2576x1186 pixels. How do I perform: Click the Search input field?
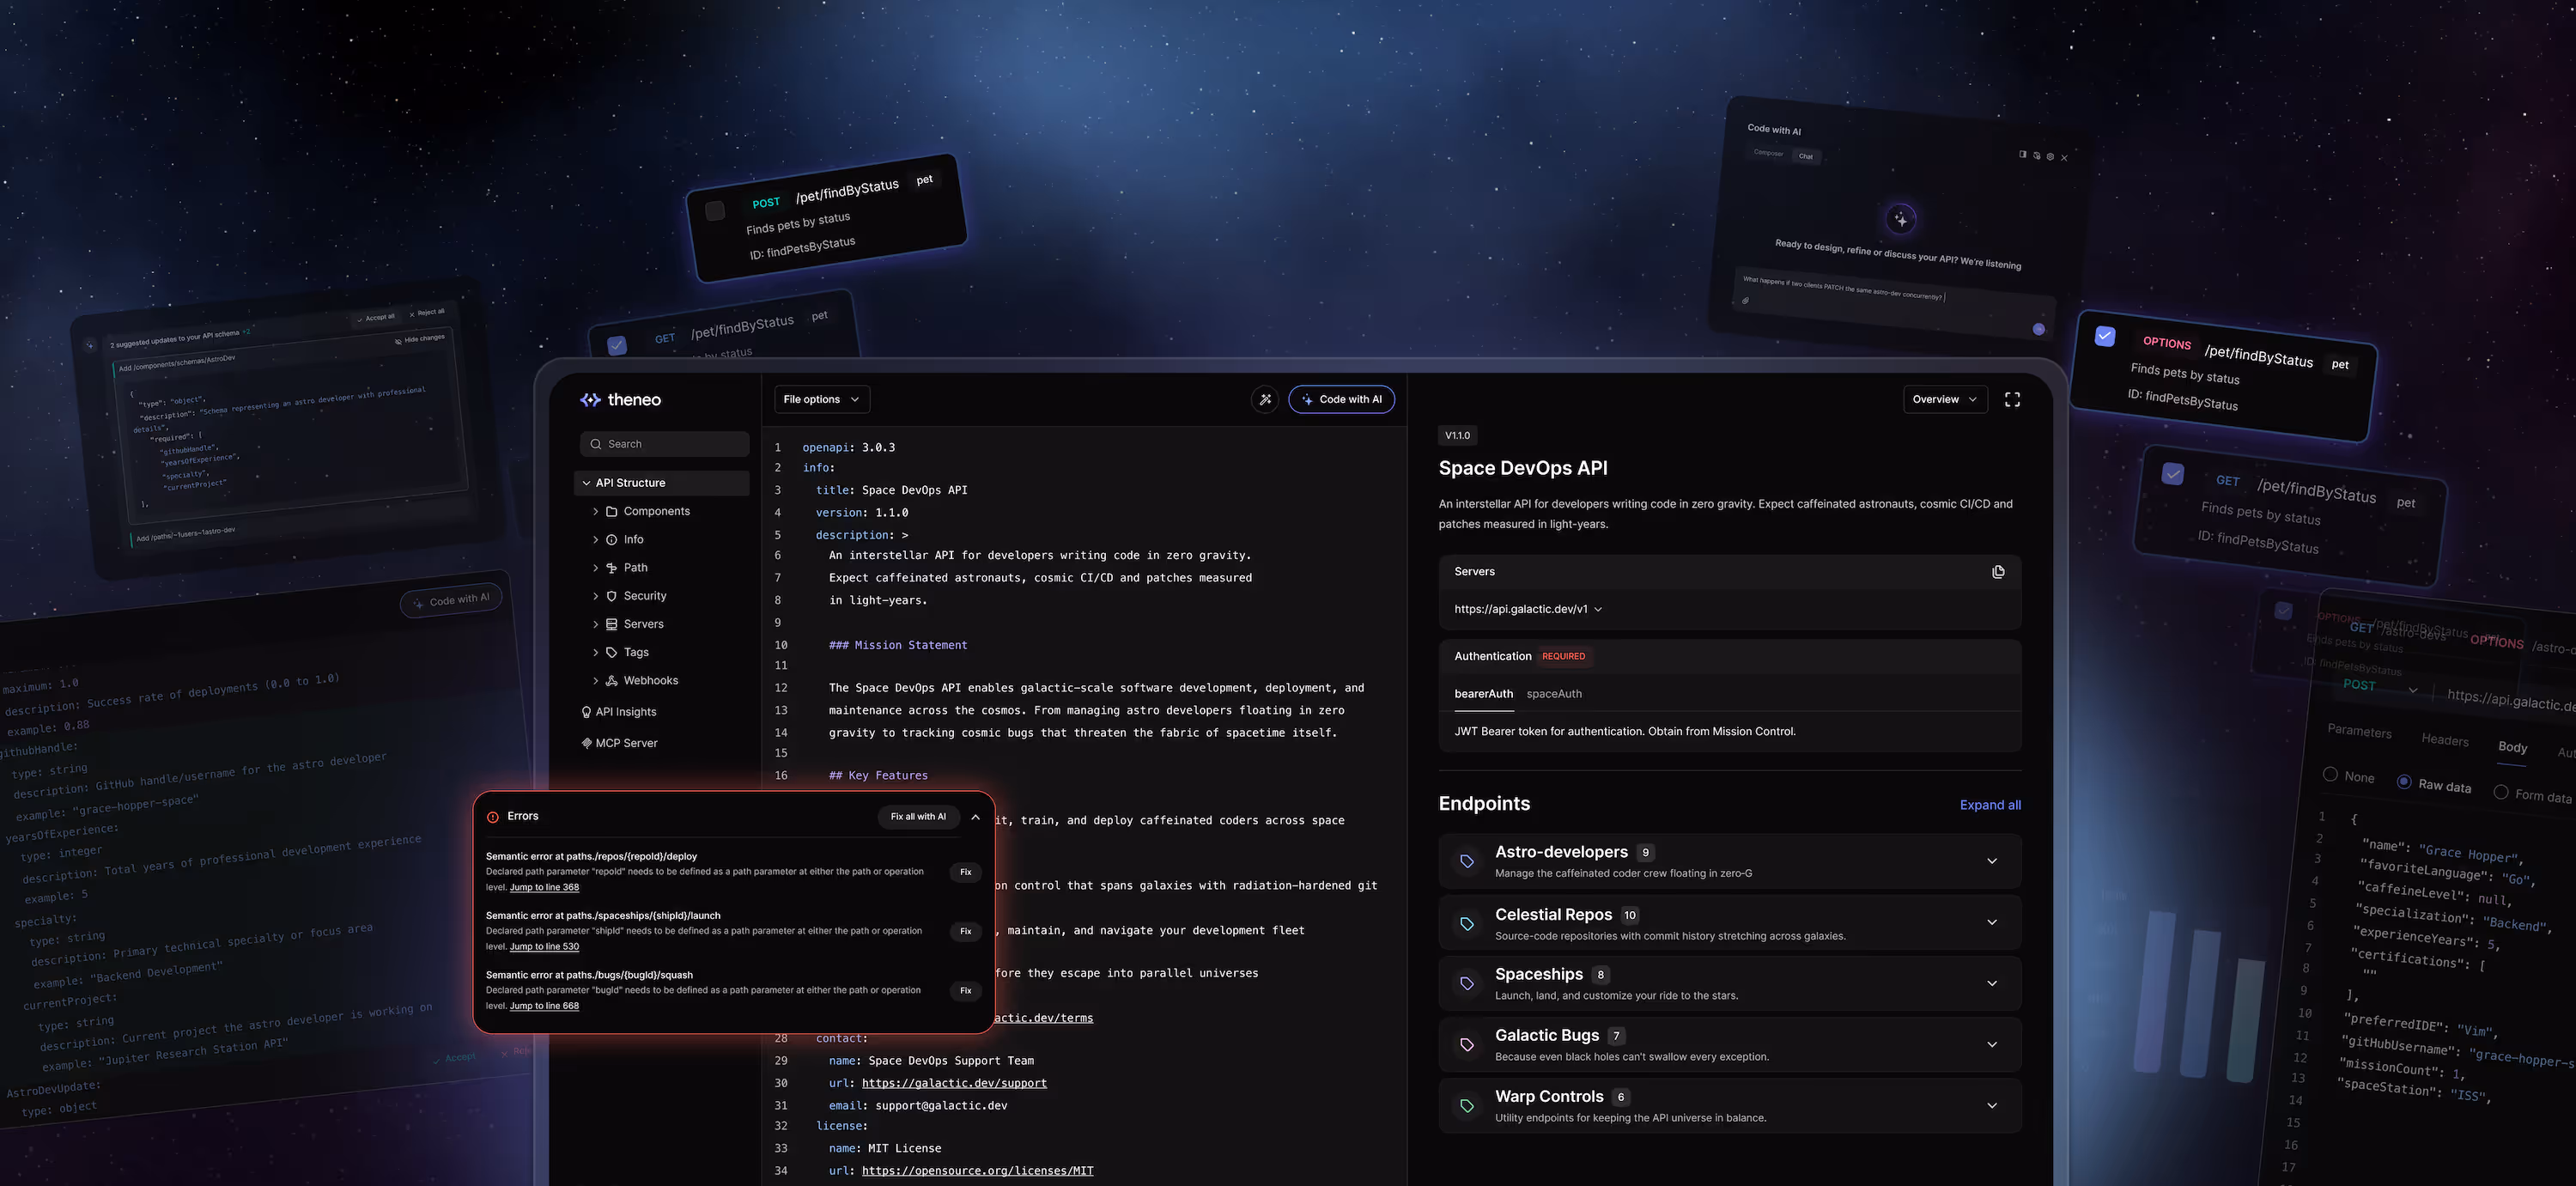click(x=664, y=444)
